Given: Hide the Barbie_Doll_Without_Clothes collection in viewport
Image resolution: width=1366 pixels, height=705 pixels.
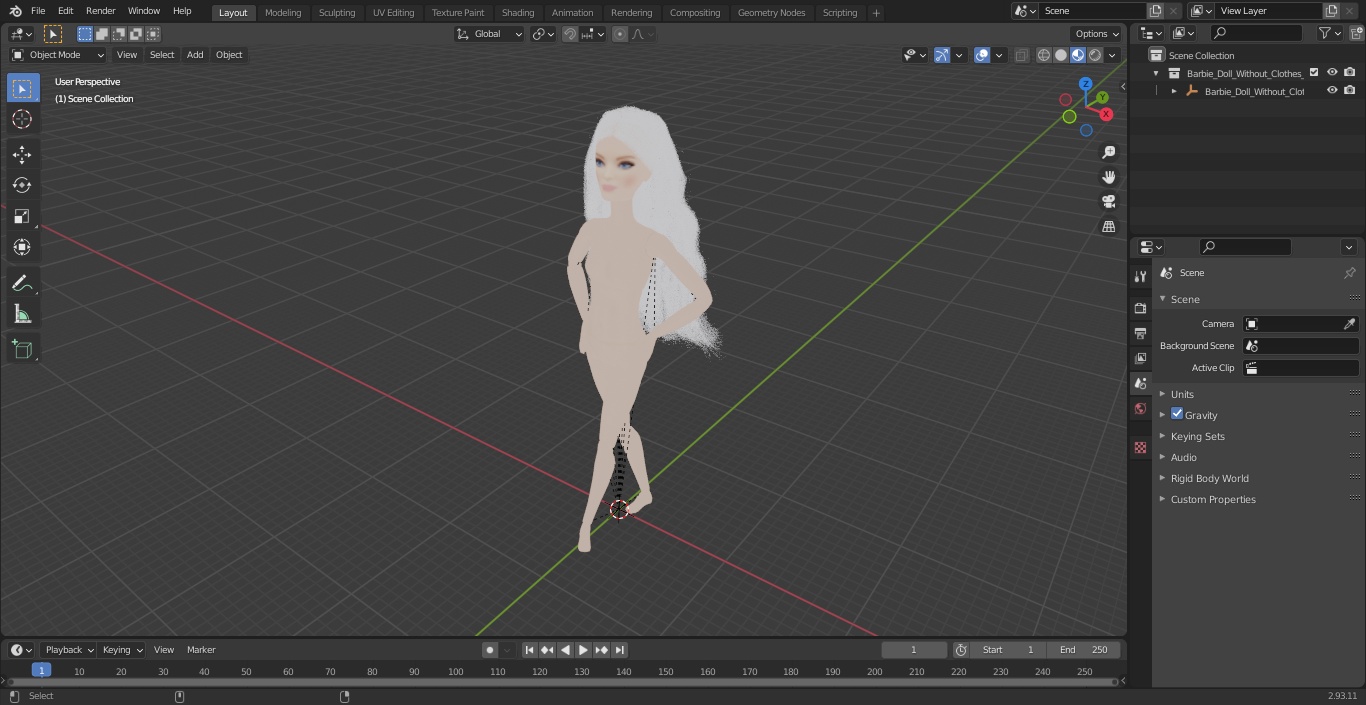Looking at the screenshot, I should pos(1332,73).
